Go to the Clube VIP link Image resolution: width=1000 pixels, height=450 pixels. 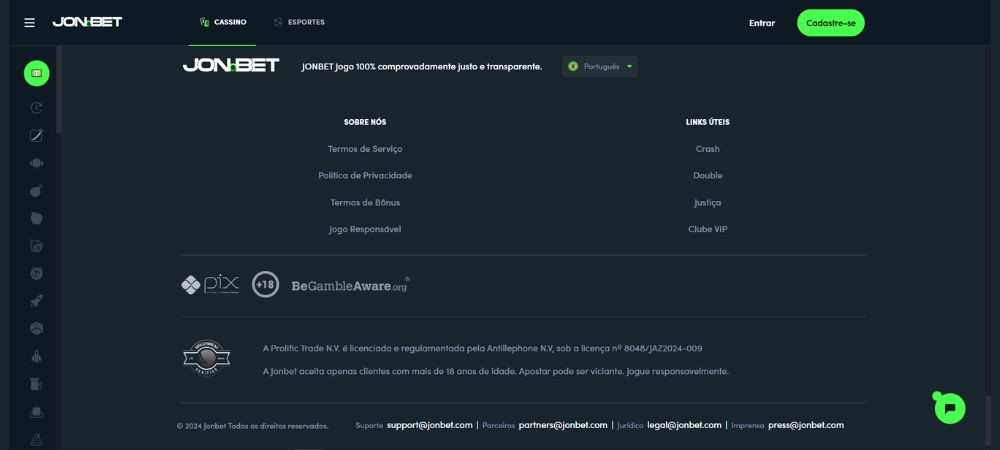707,229
